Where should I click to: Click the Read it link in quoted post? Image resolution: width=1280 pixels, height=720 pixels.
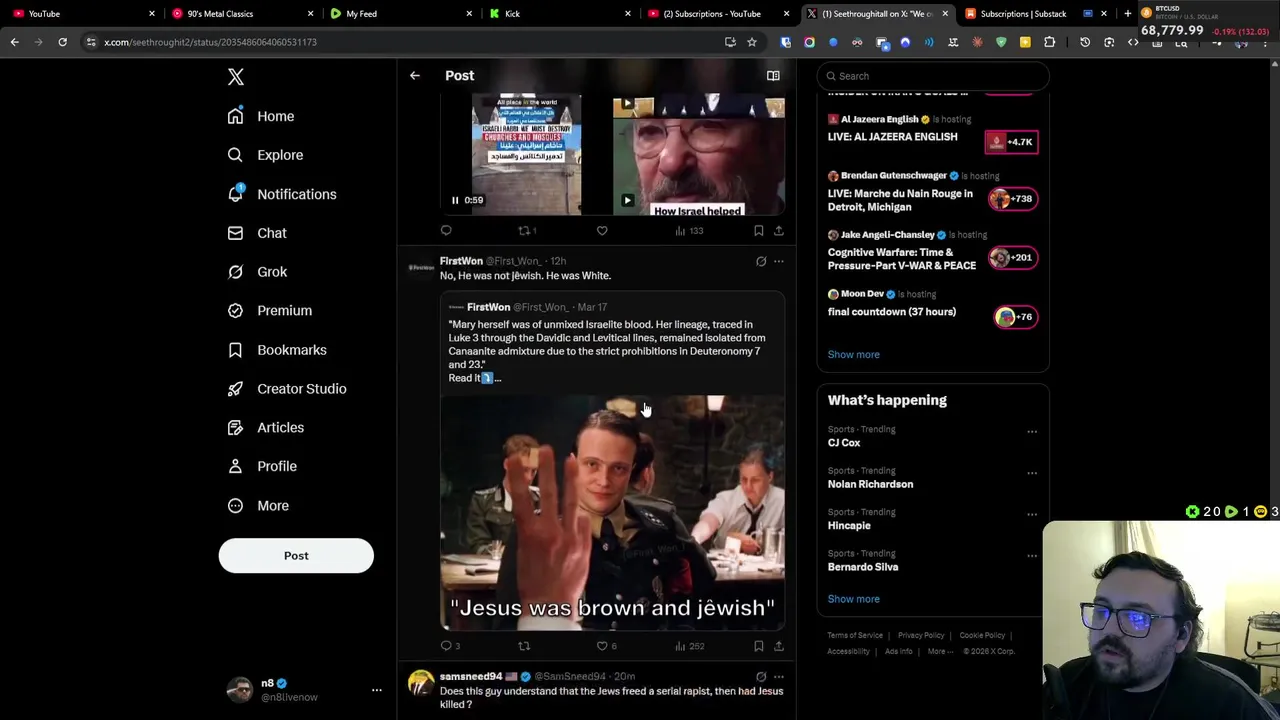pos(474,378)
